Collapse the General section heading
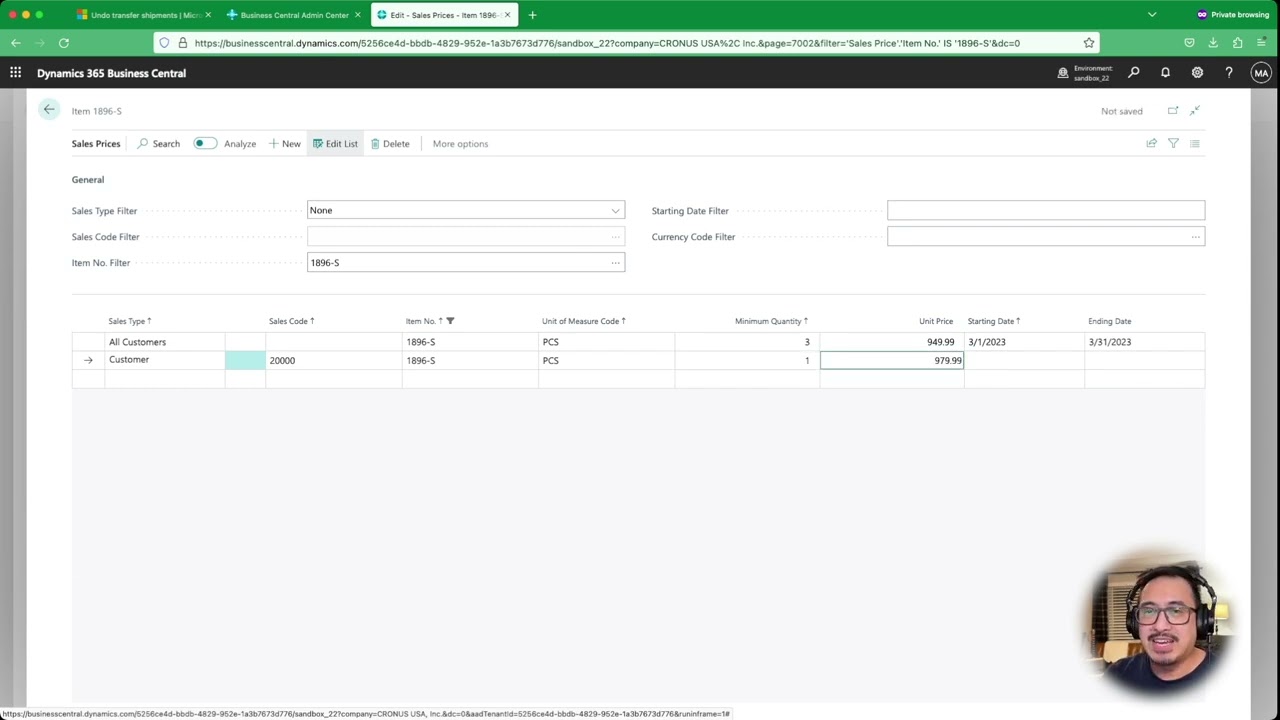Viewport: 1280px width, 720px height. pyautogui.click(x=88, y=180)
